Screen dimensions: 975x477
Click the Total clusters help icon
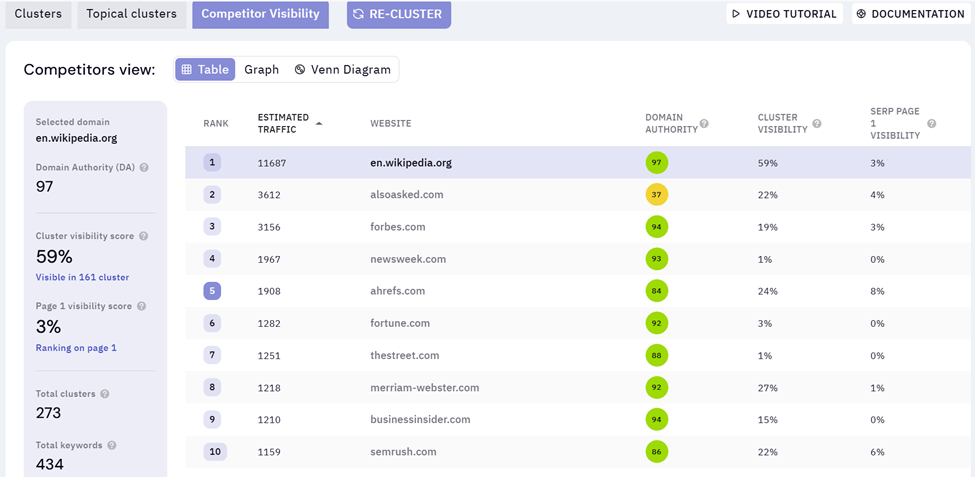tap(104, 394)
